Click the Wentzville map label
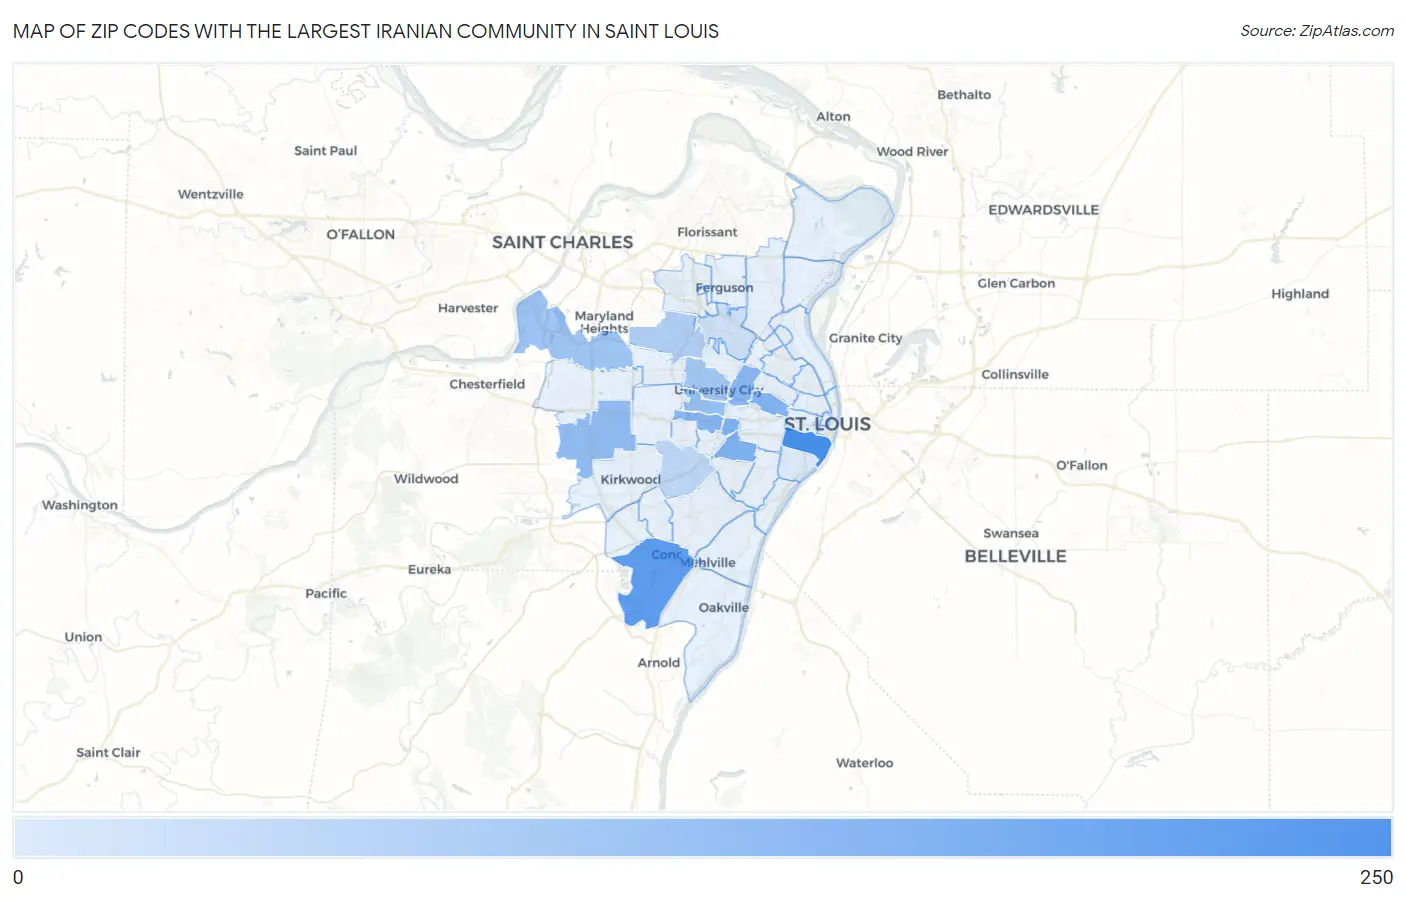This screenshot has height=899, width=1406. pyautogui.click(x=211, y=195)
